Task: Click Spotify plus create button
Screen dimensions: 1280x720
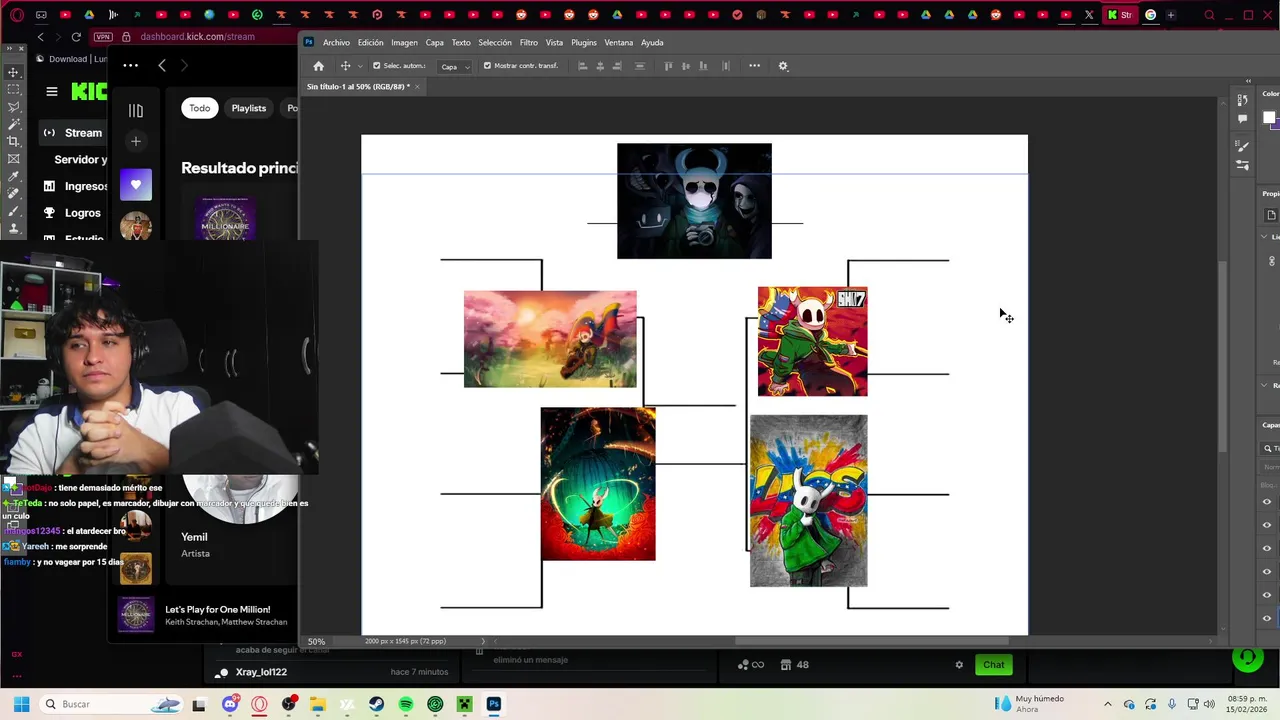Action: point(136,141)
